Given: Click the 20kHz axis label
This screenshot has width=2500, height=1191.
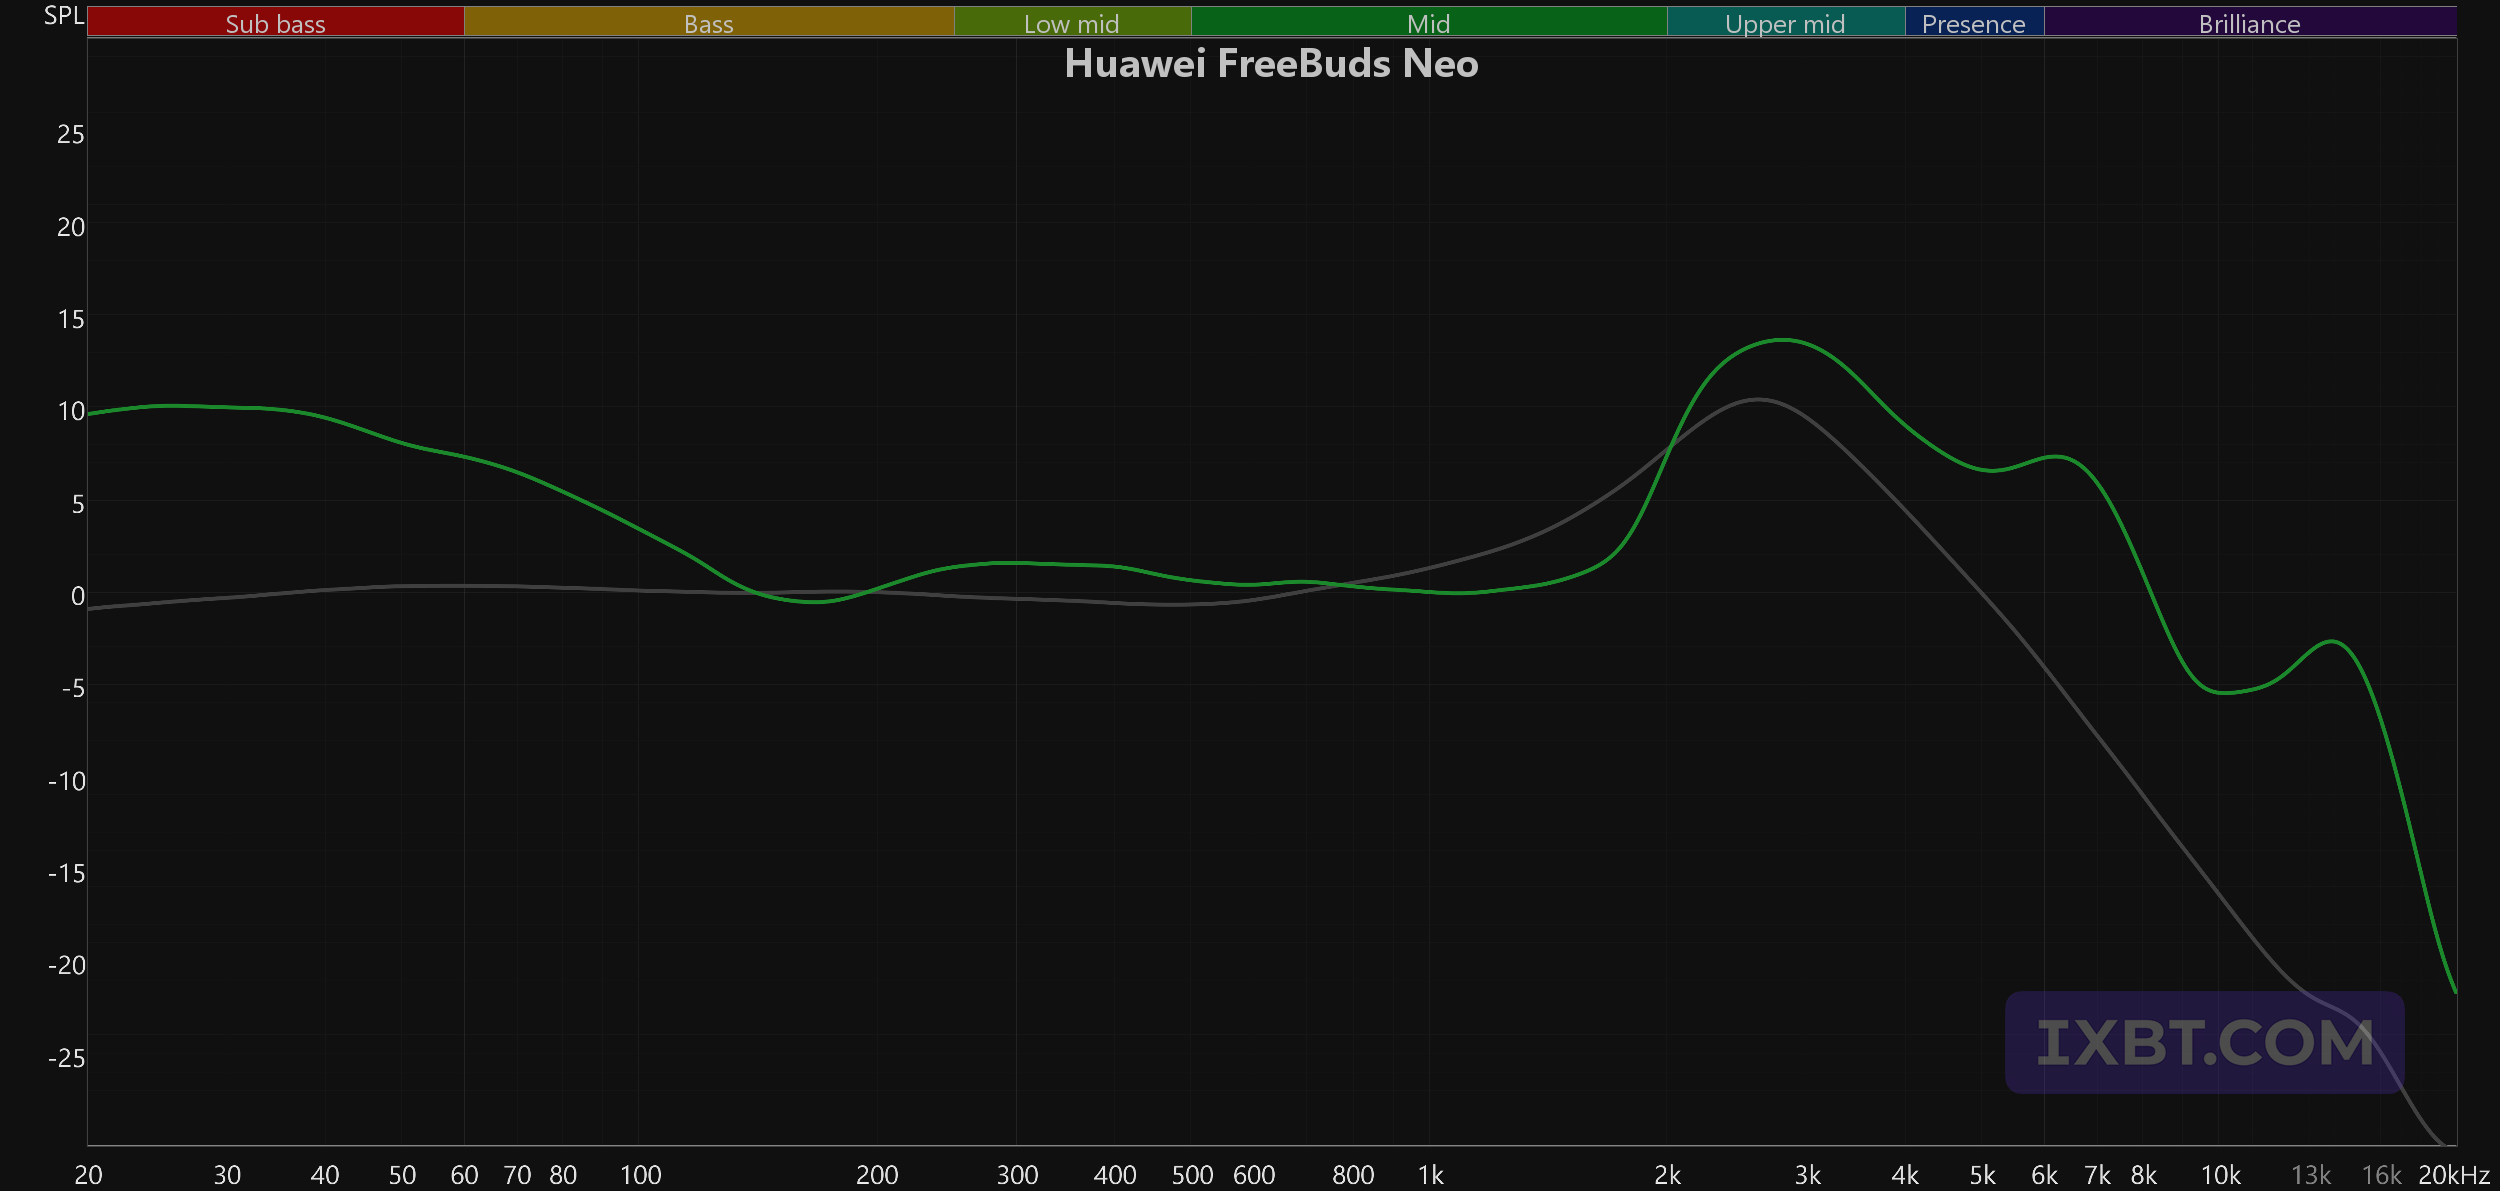Looking at the screenshot, I should (2454, 1175).
